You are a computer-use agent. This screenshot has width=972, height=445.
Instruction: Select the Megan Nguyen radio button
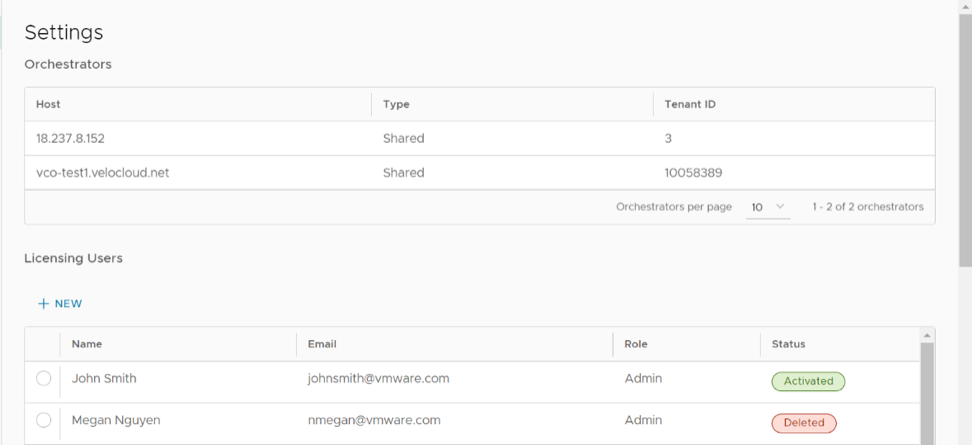click(43, 421)
